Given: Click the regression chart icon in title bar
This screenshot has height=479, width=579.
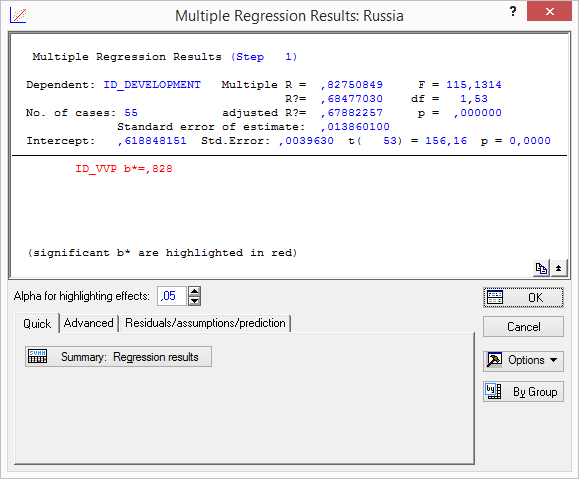Looking at the screenshot, I should 18,15.
